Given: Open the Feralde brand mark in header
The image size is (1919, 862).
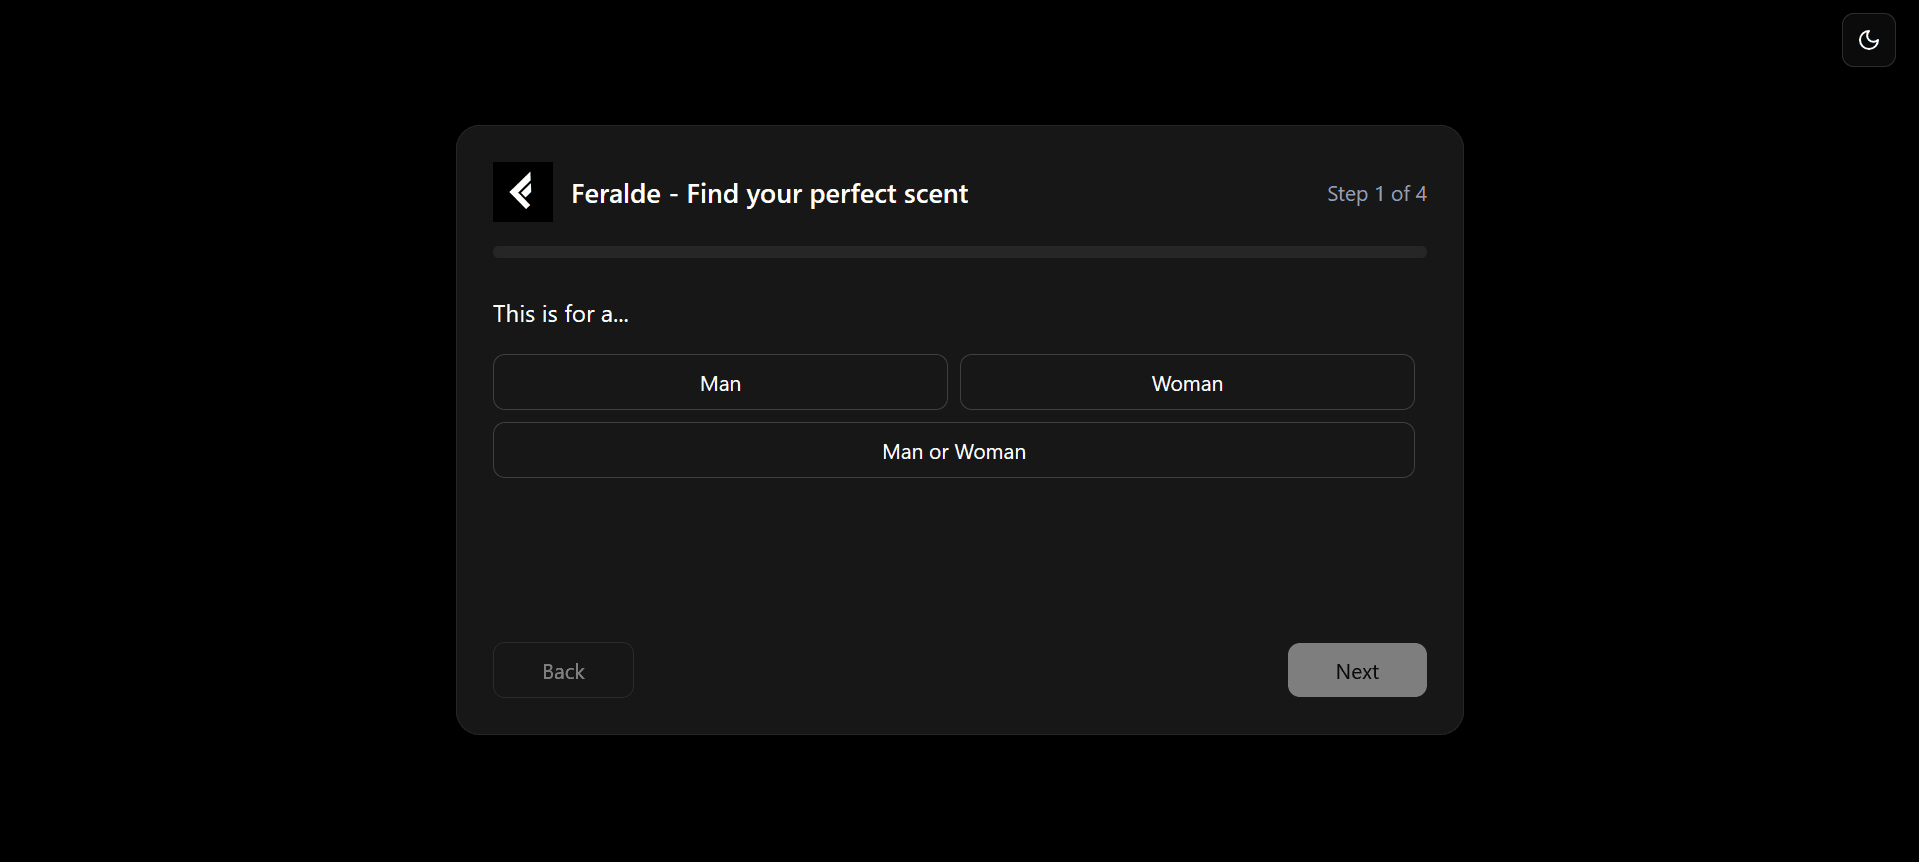Looking at the screenshot, I should [x=522, y=192].
